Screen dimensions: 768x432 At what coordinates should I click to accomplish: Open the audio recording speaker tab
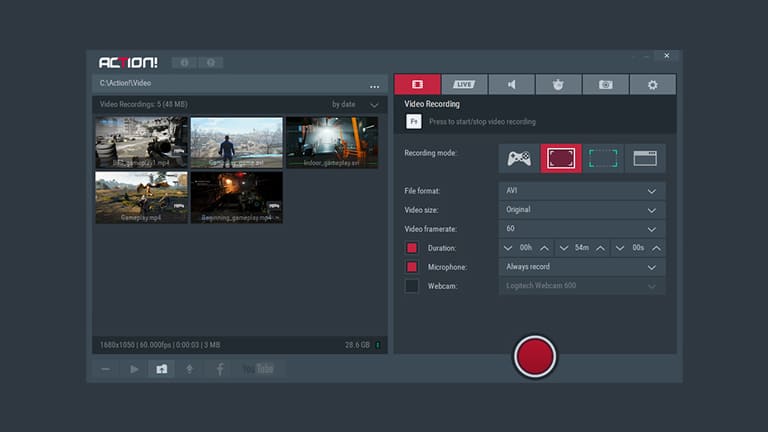[x=511, y=85]
